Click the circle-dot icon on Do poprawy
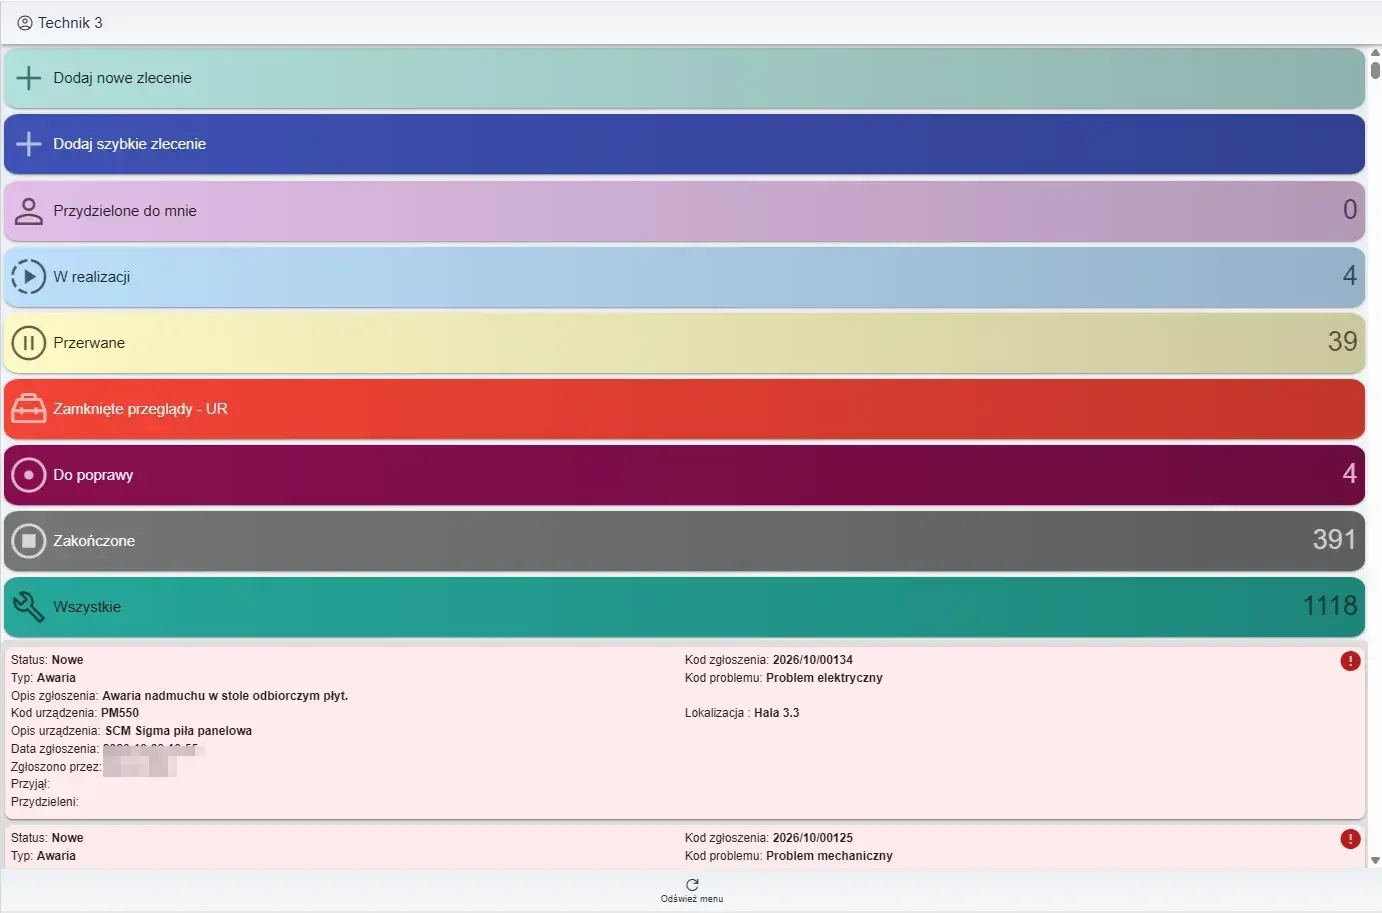This screenshot has height=913, width=1382. (x=29, y=475)
